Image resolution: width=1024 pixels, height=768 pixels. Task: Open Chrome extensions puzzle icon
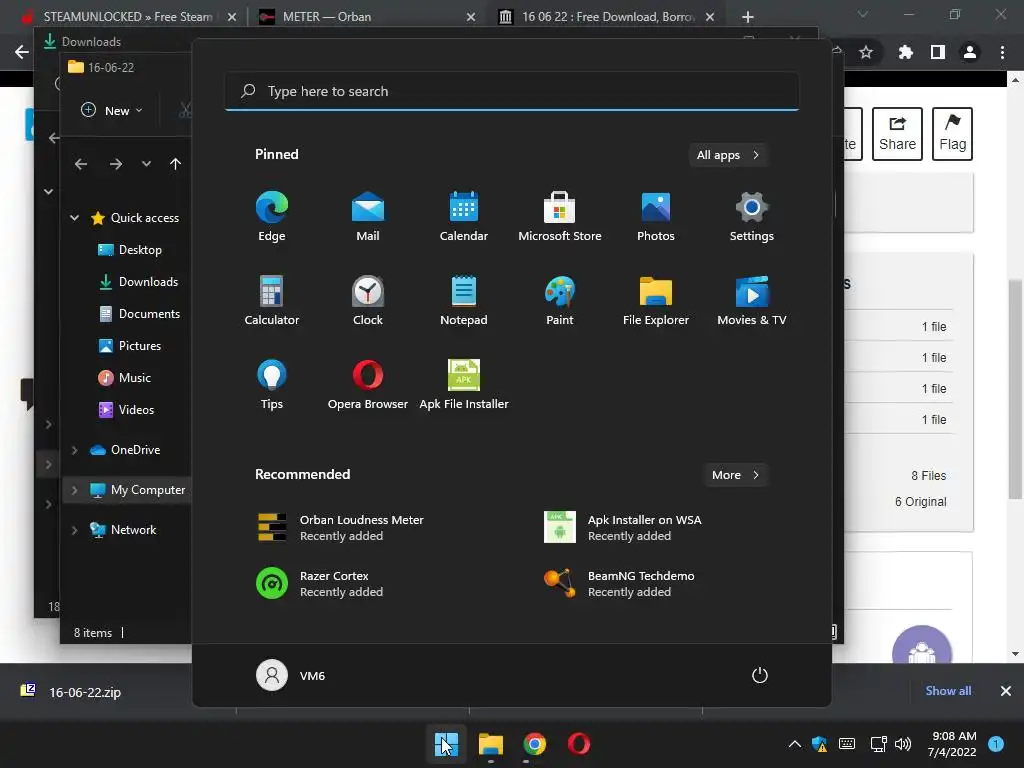pos(905,52)
